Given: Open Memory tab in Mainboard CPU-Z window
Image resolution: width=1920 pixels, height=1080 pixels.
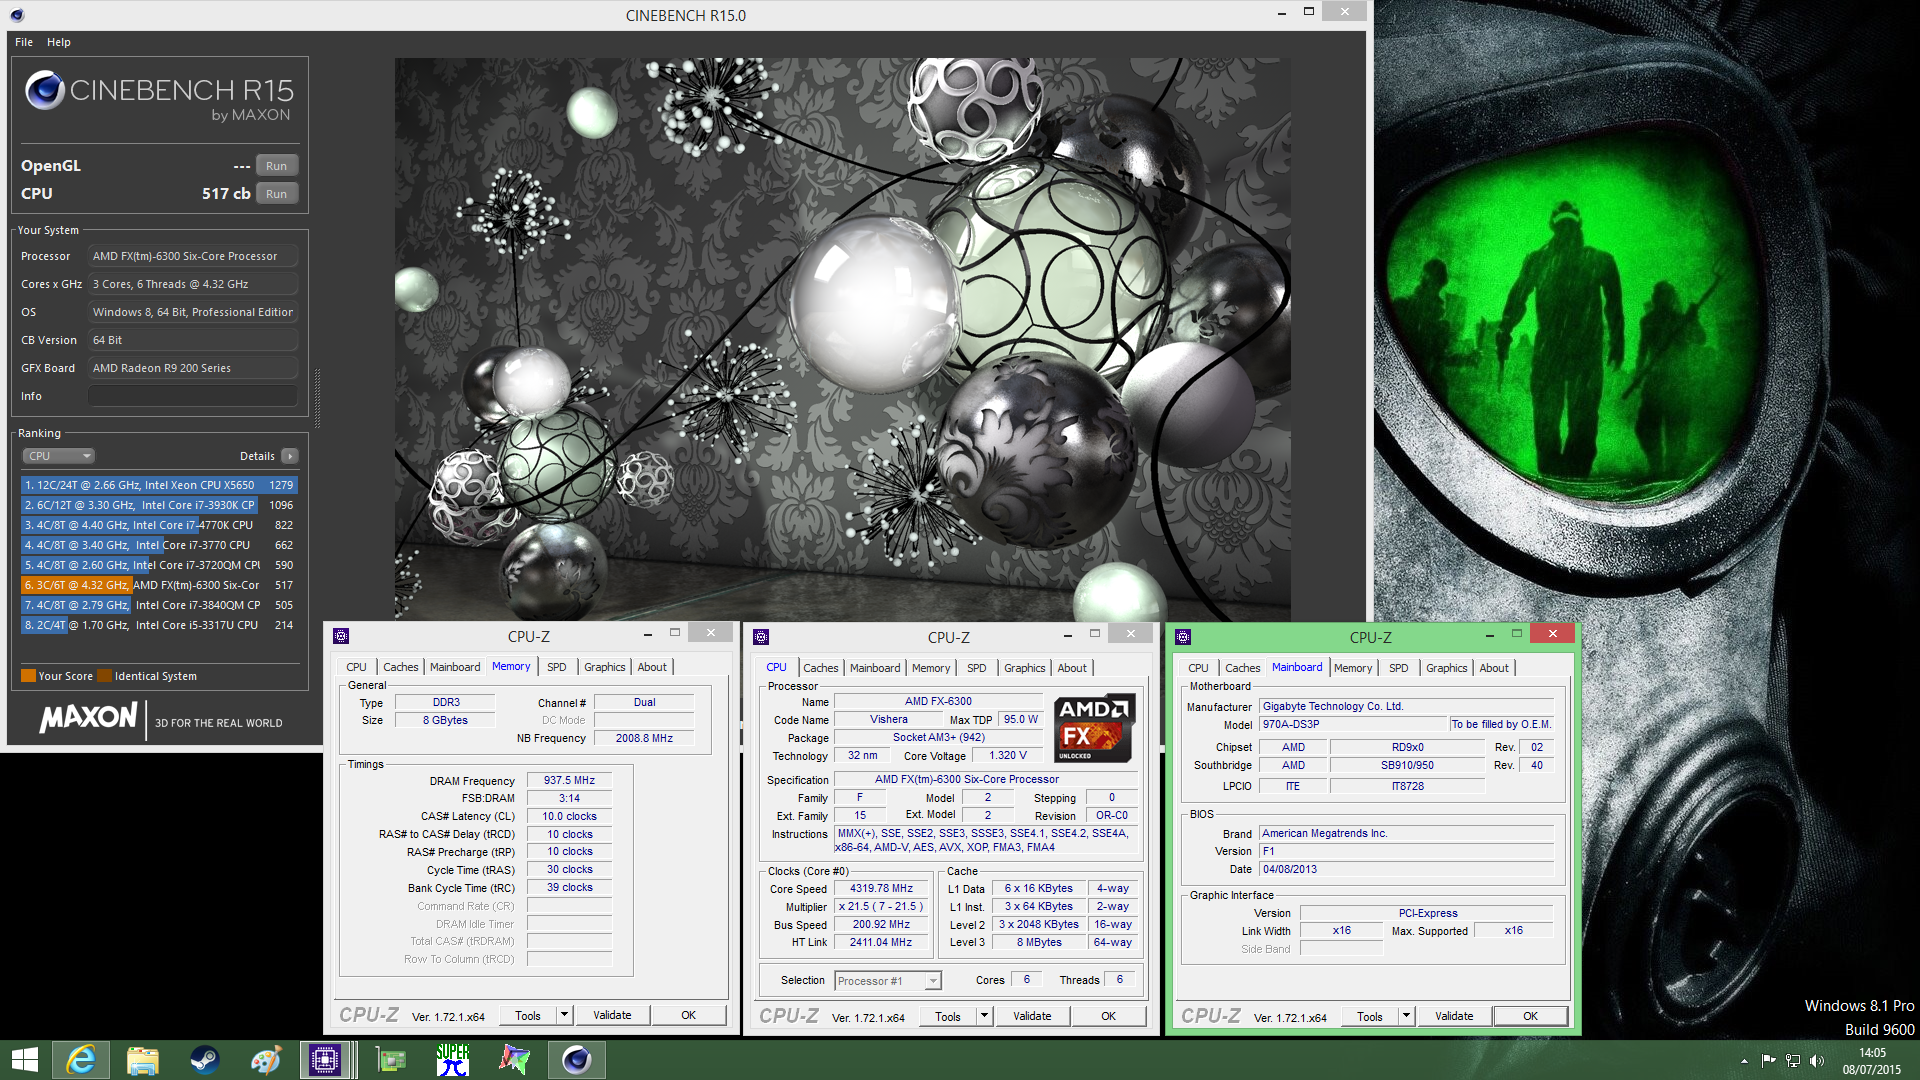Looking at the screenshot, I should [1353, 668].
